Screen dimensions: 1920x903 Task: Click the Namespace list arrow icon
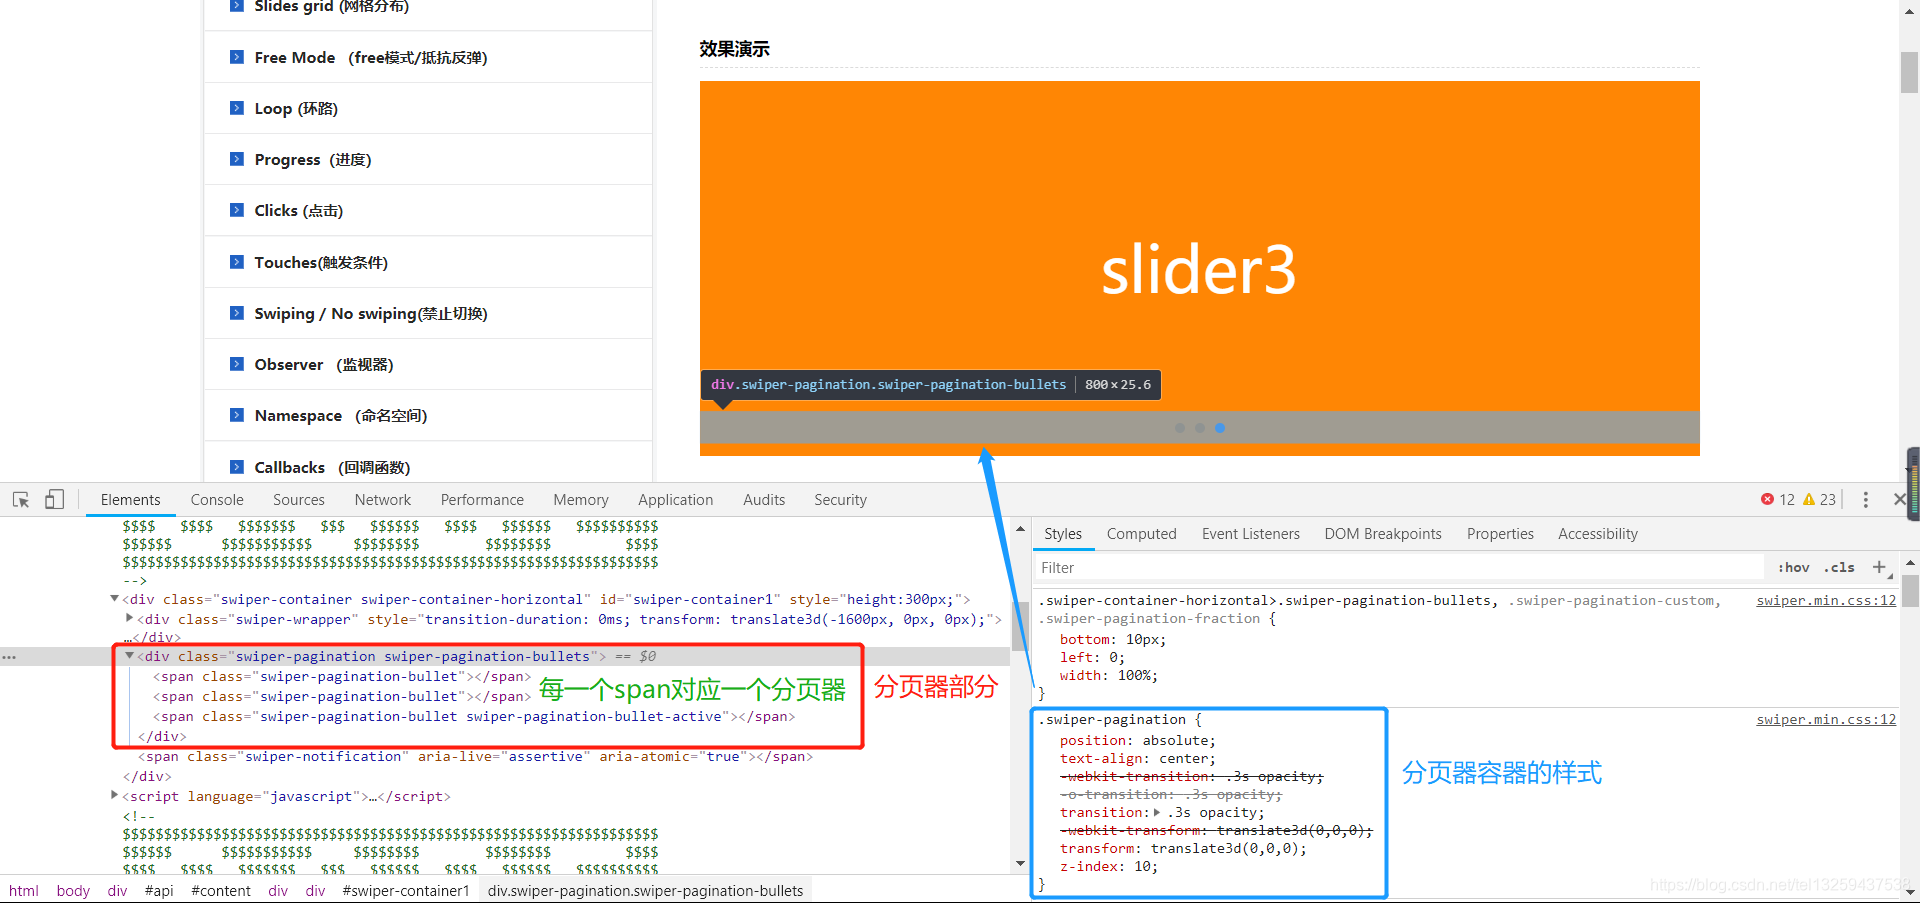[x=237, y=415]
